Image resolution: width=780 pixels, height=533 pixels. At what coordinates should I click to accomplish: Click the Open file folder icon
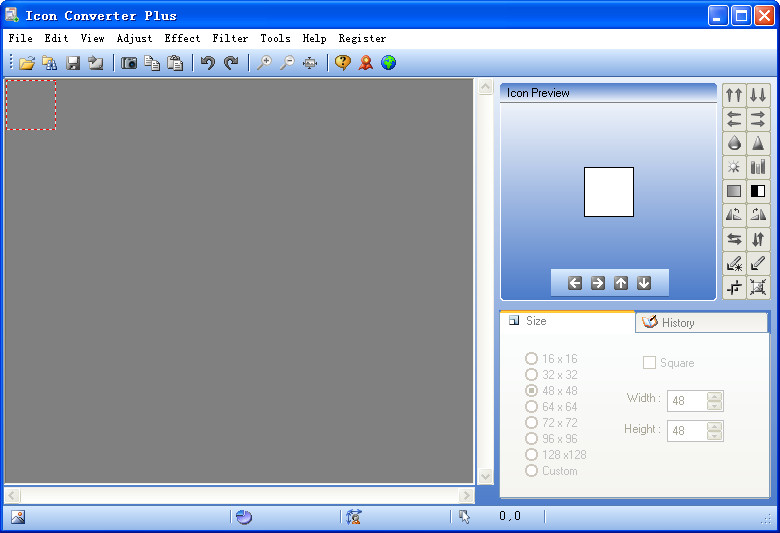click(x=27, y=63)
